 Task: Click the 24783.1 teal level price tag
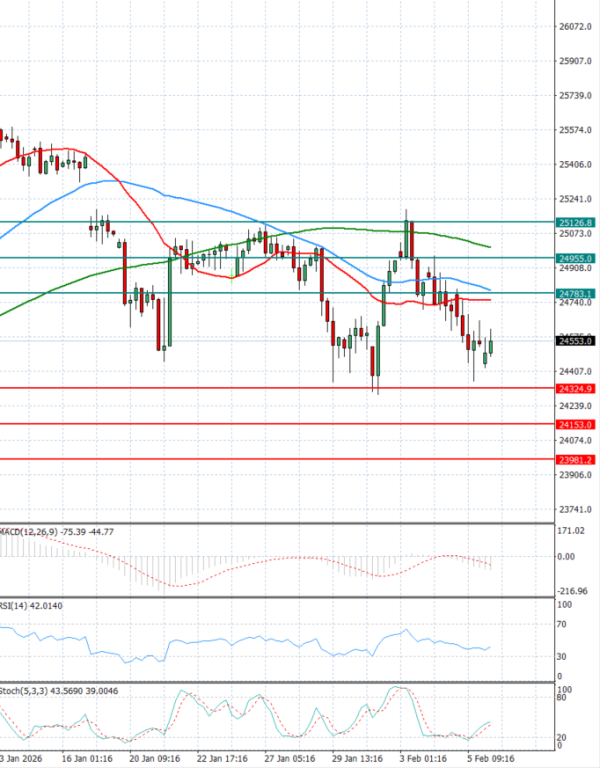[x=575, y=293]
